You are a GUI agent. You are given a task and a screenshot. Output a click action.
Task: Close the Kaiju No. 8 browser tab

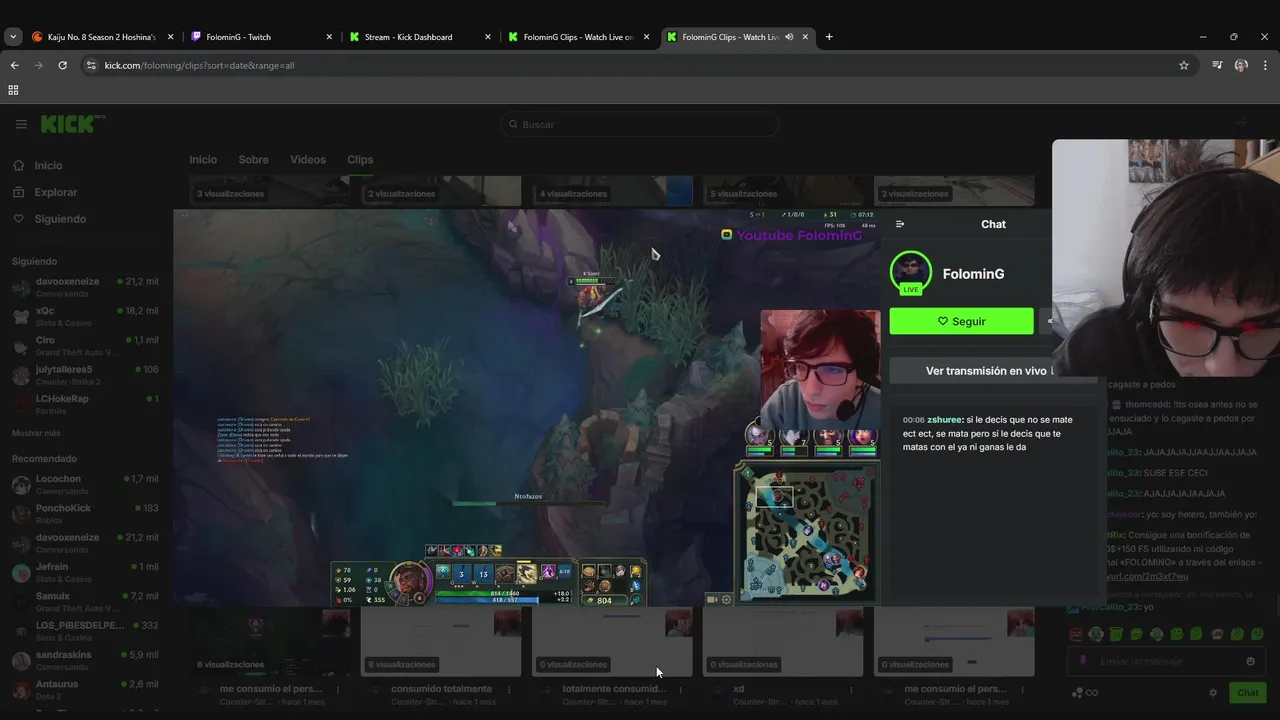point(170,37)
